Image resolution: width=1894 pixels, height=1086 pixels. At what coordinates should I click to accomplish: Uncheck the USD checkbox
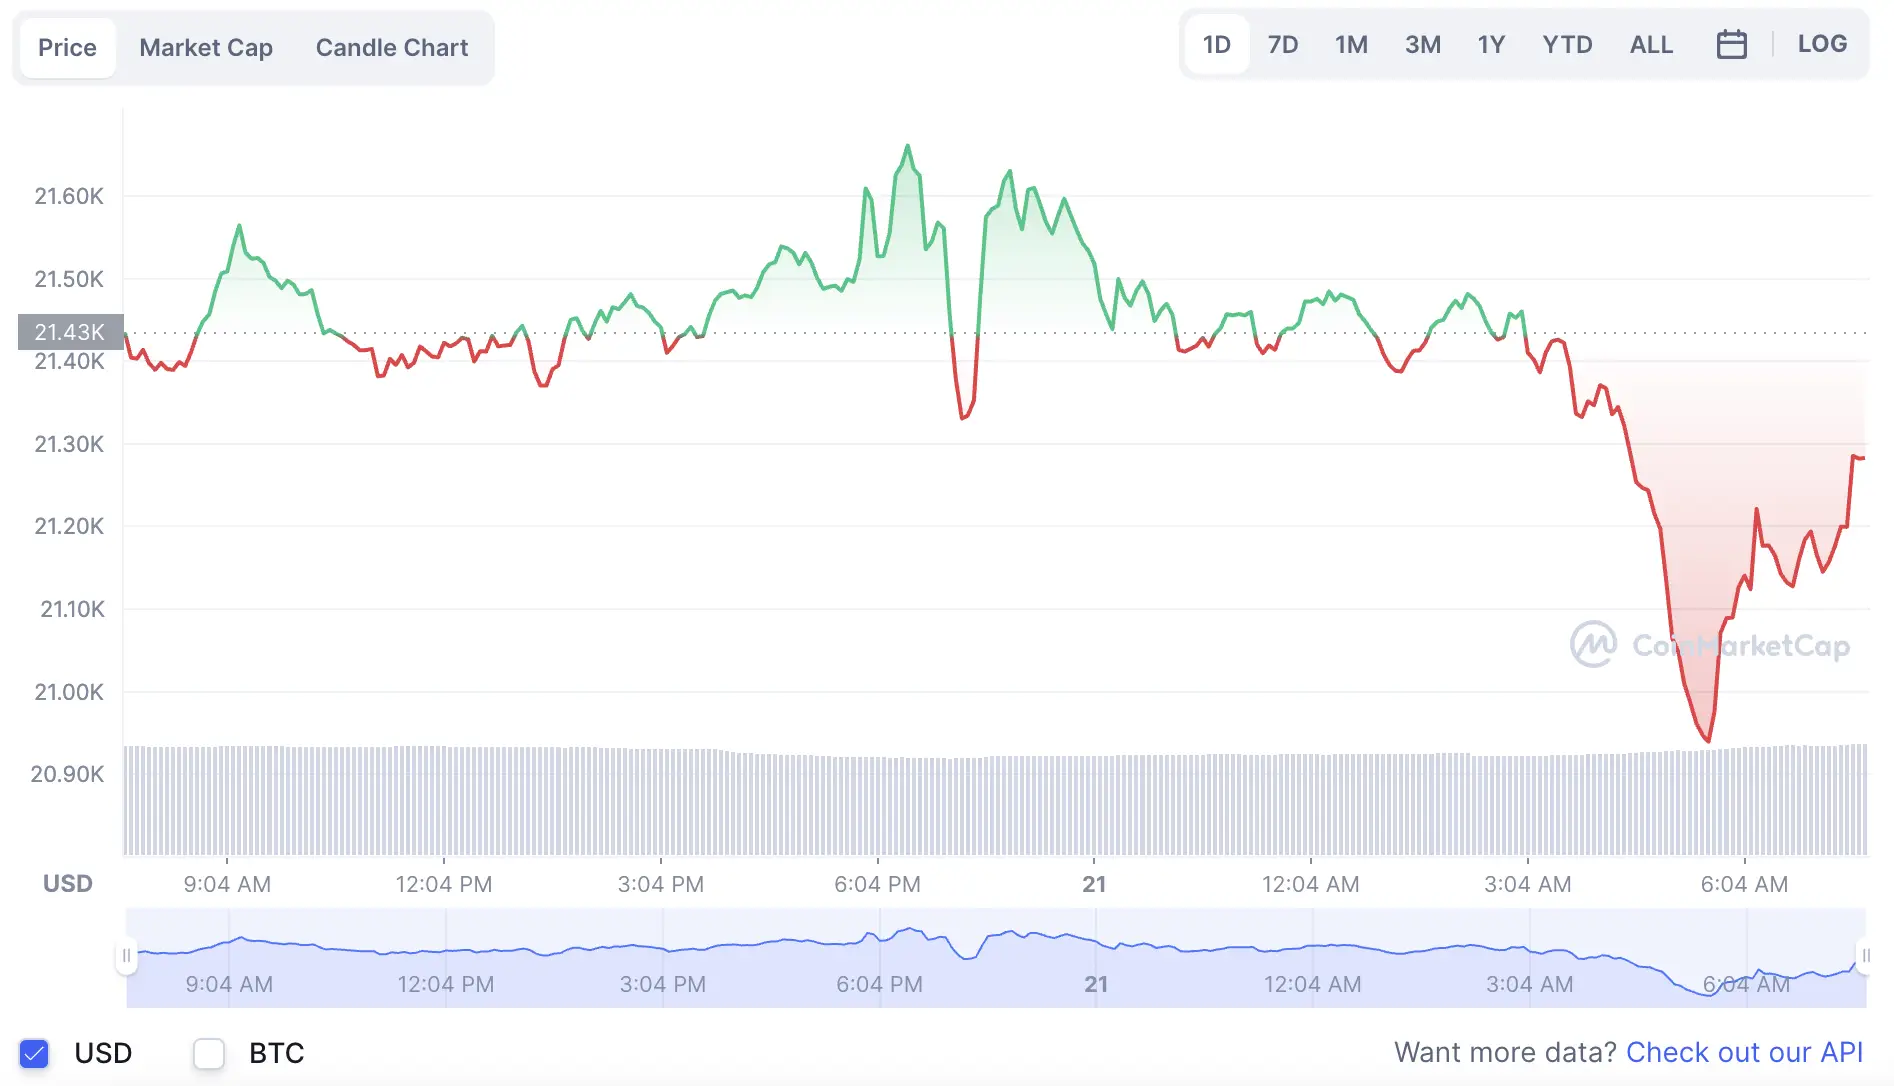click(x=34, y=1052)
